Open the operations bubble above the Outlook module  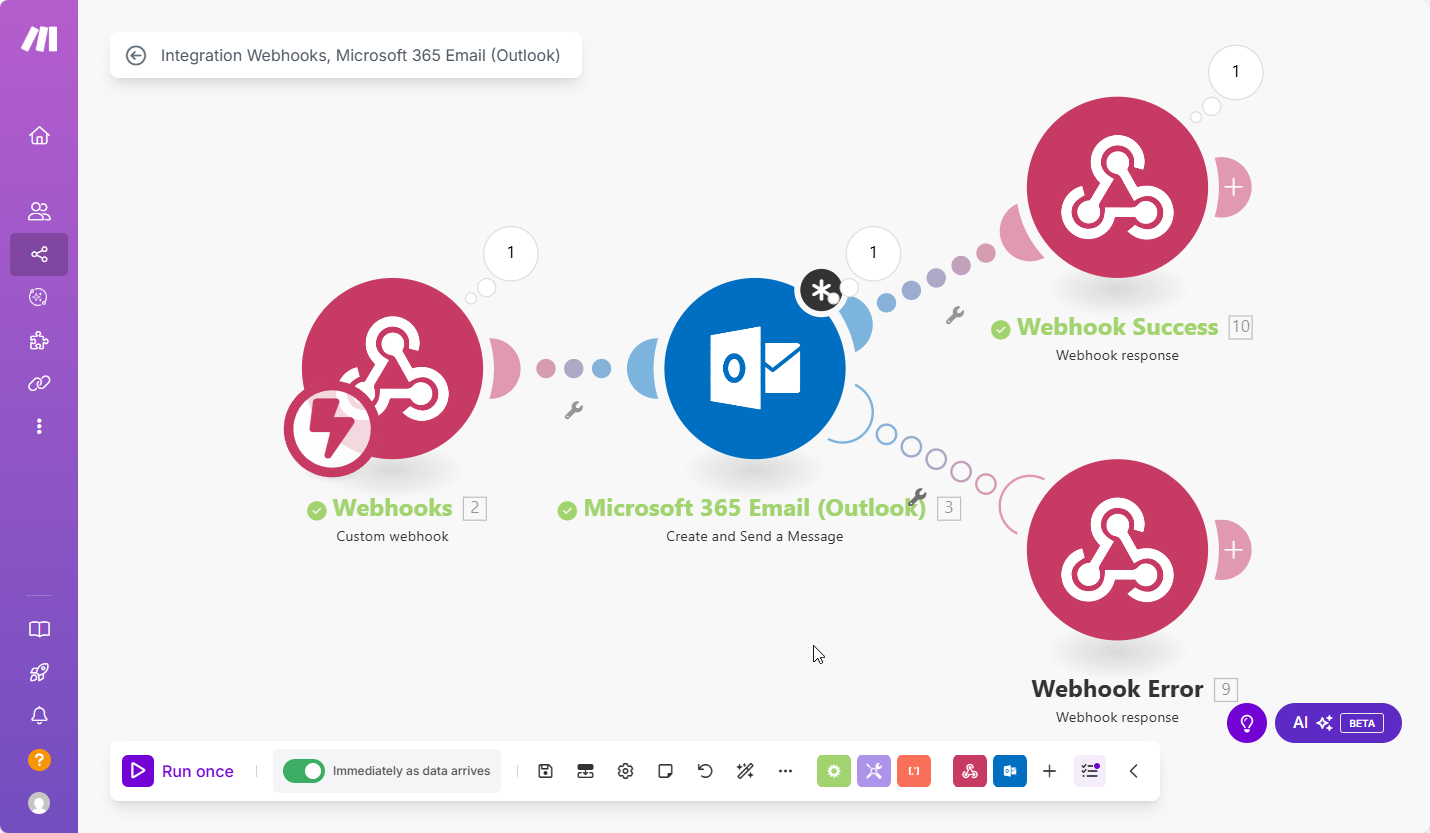pos(873,253)
